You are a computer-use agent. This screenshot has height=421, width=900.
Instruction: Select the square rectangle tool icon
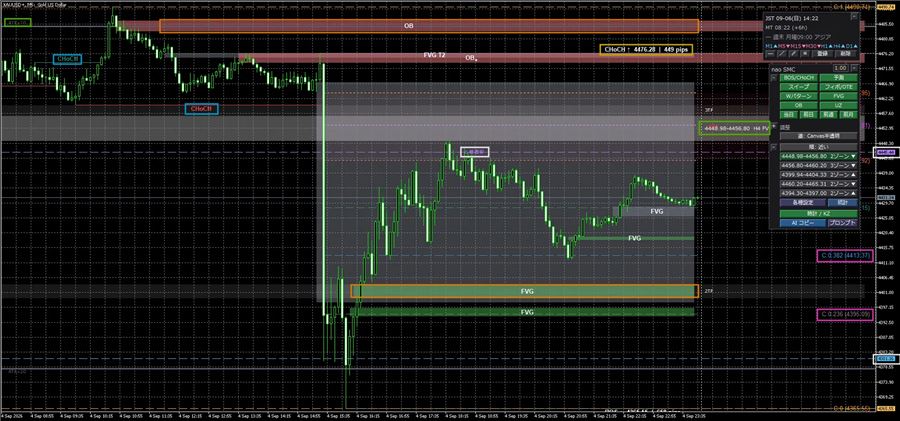[x=805, y=53]
